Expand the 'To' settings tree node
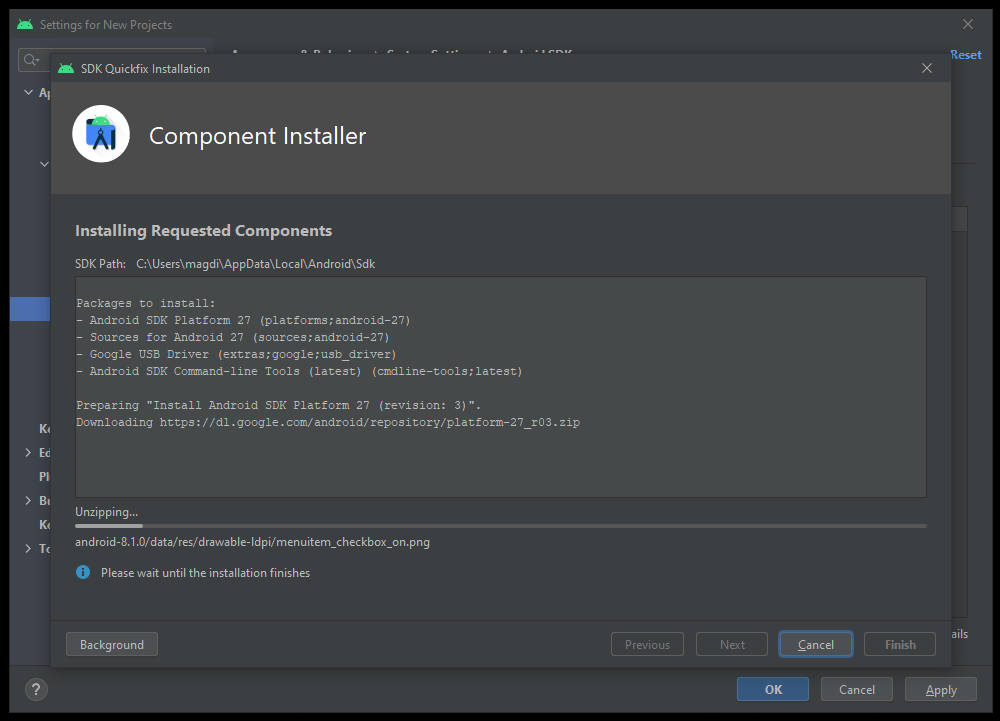Viewport: 1000px width, 721px height. pos(28,548)
